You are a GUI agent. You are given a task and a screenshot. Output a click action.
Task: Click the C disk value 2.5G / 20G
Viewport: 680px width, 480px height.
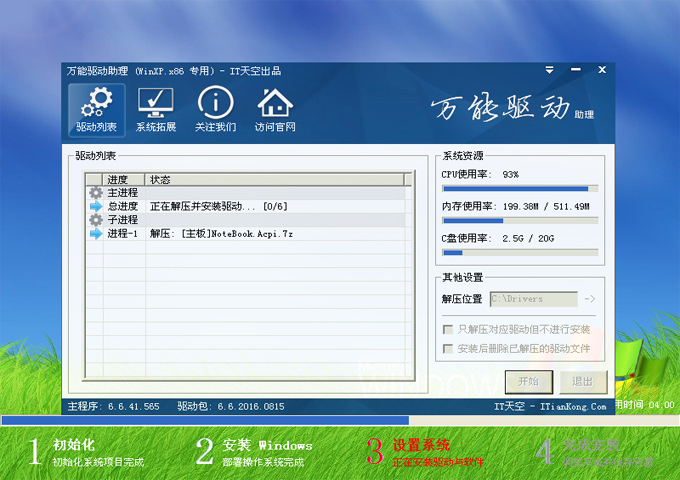click(528, 238)
